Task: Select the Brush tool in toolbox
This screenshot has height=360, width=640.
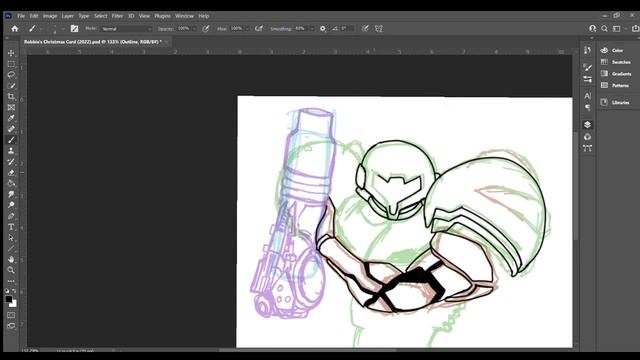Action: click(x=11, y=140)
